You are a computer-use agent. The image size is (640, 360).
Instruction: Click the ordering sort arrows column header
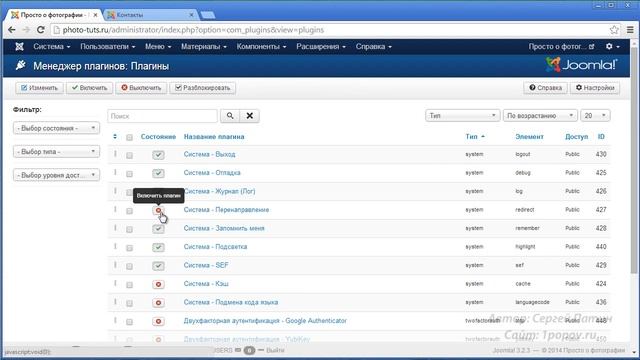click(115, 137)
